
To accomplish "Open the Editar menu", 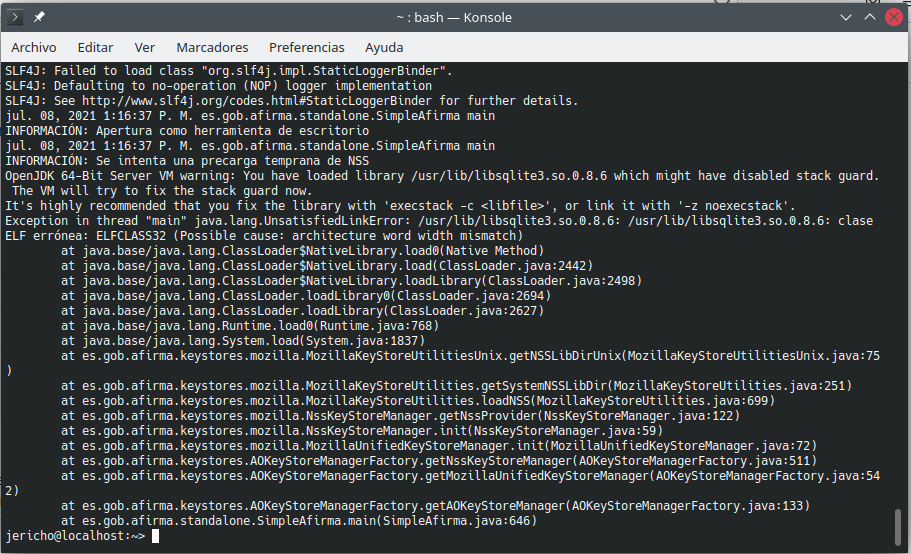I will point(95,47).
